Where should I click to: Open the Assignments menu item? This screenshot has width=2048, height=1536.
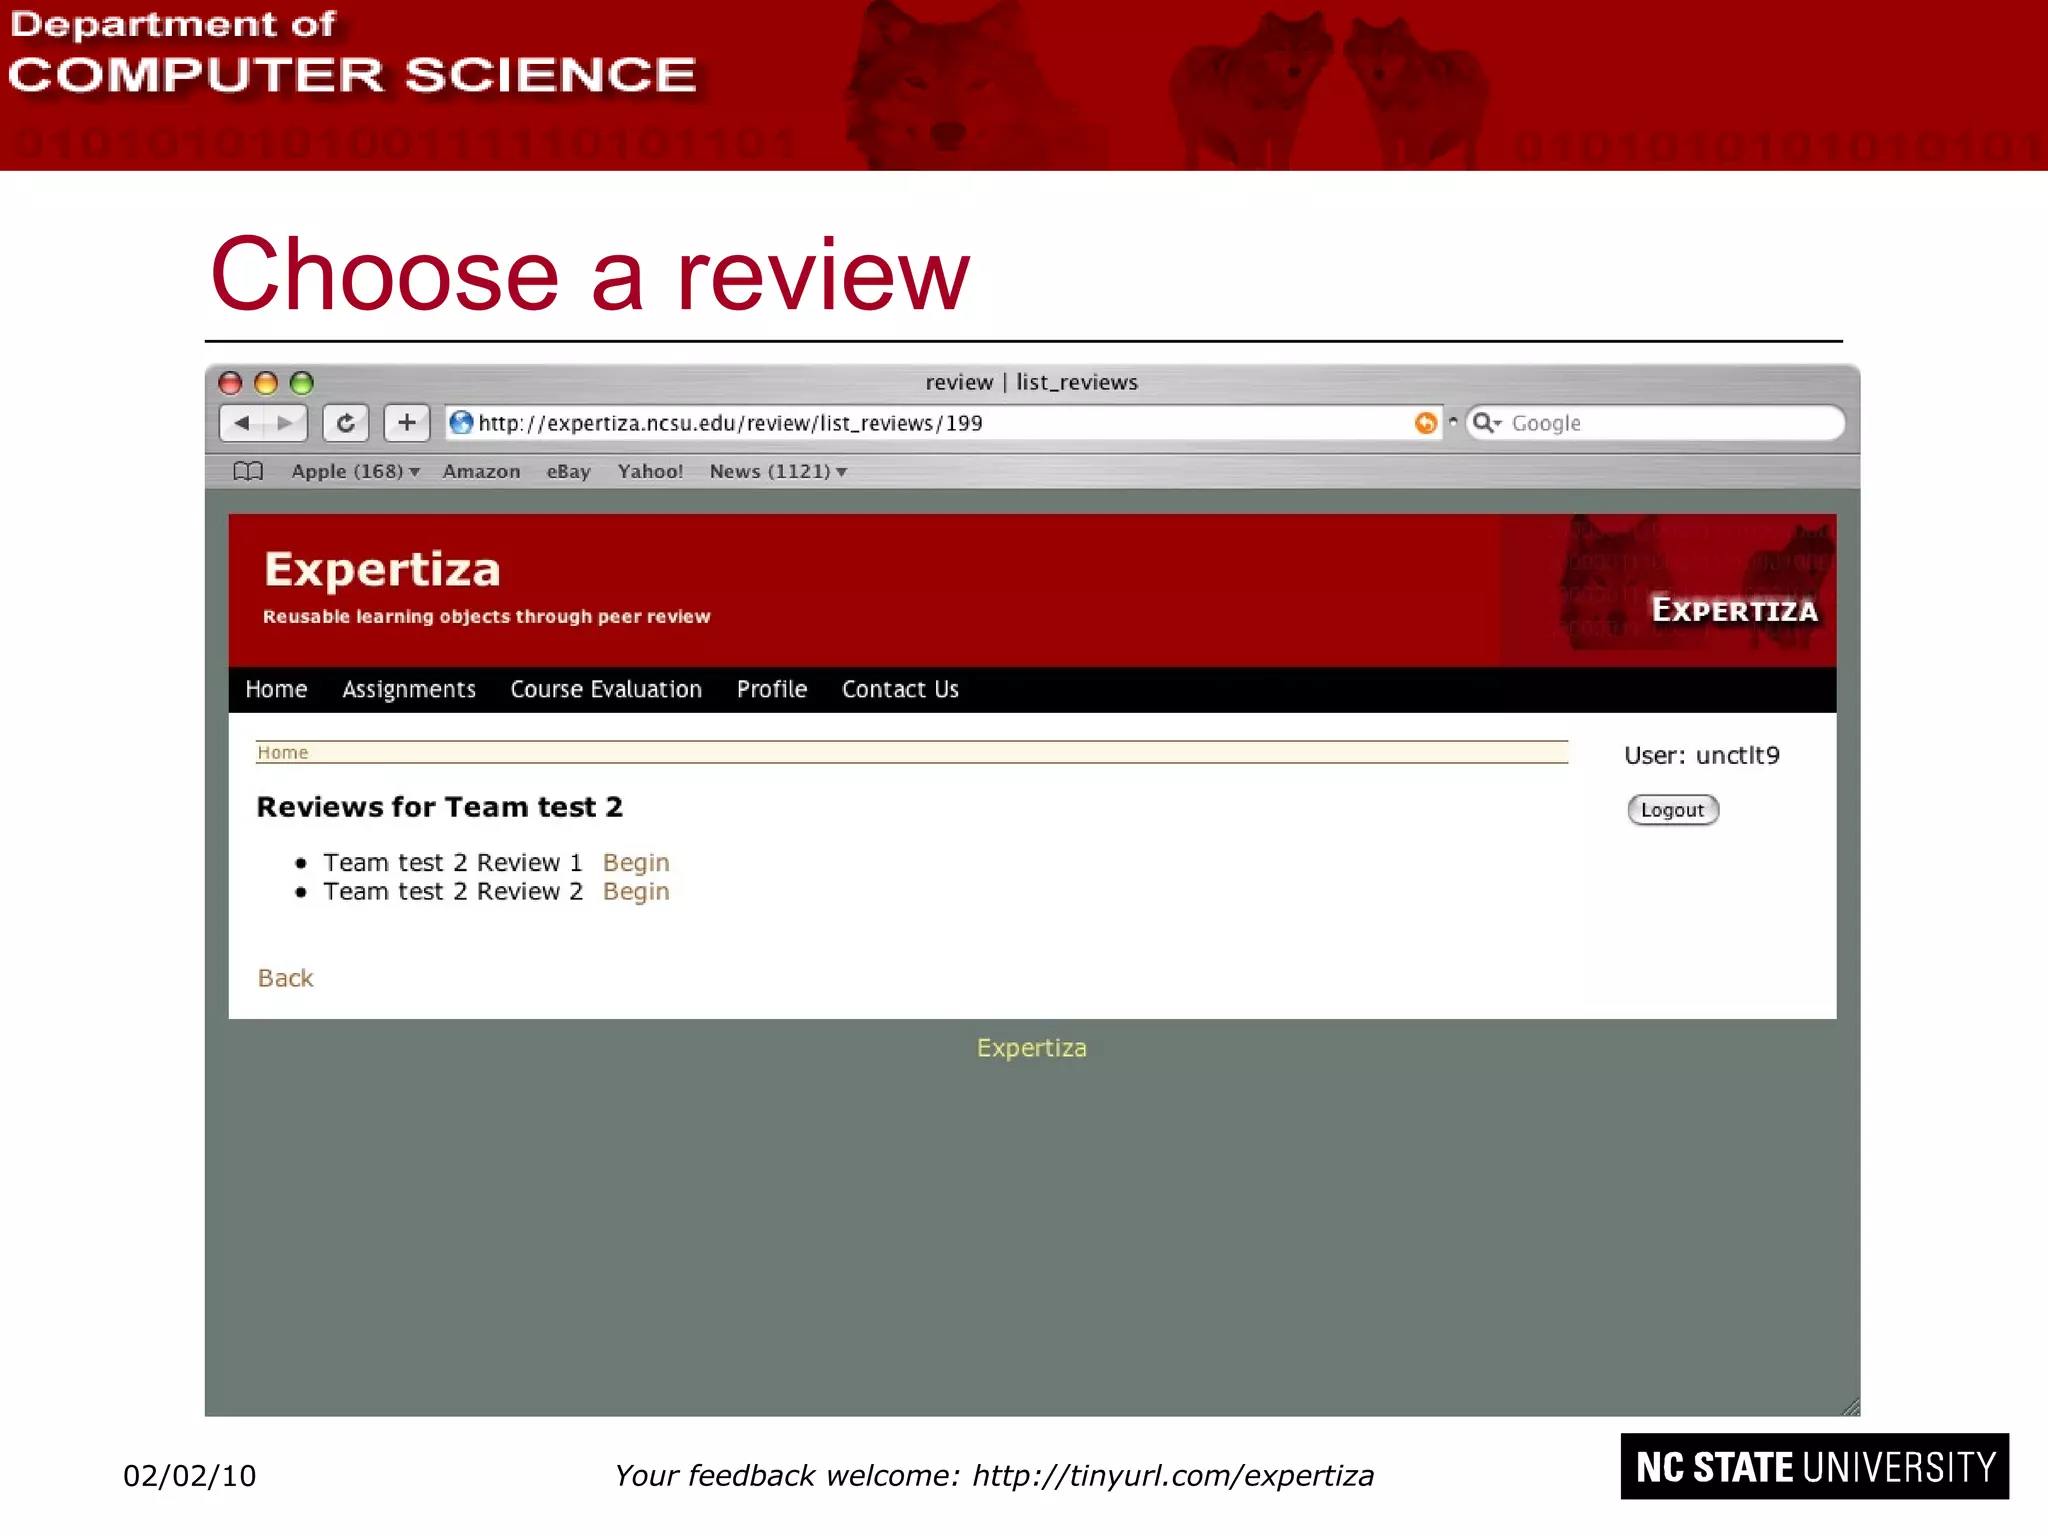(x=408, y=689)
